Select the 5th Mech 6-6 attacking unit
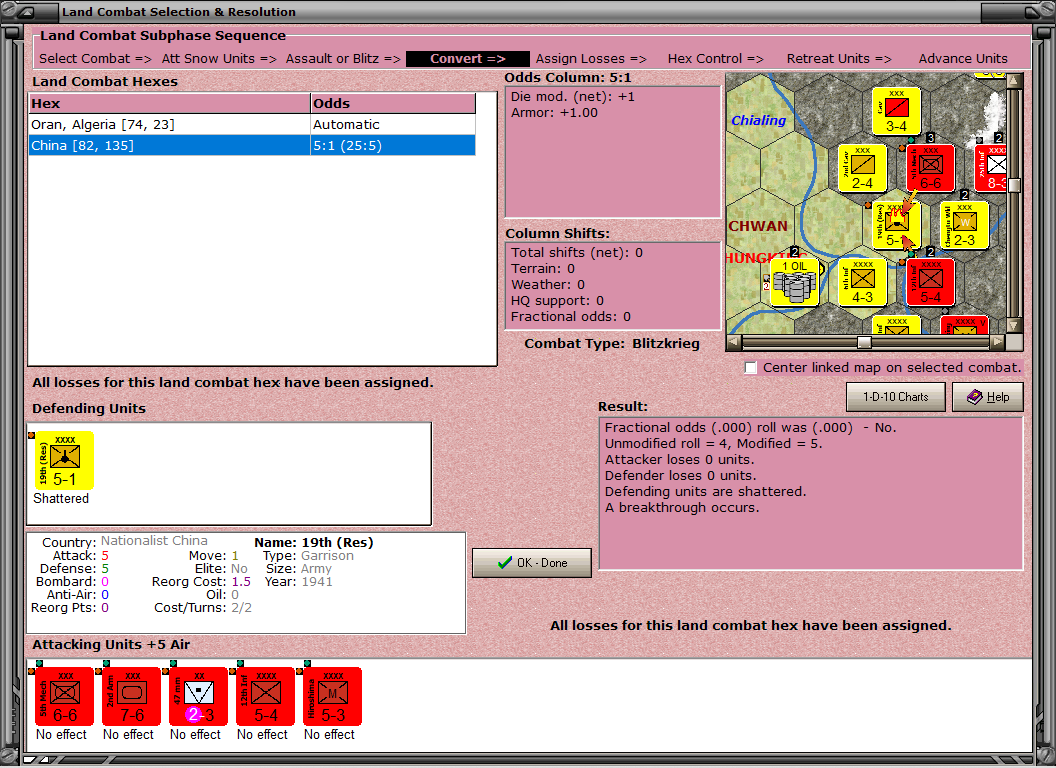 pos(64,697)
